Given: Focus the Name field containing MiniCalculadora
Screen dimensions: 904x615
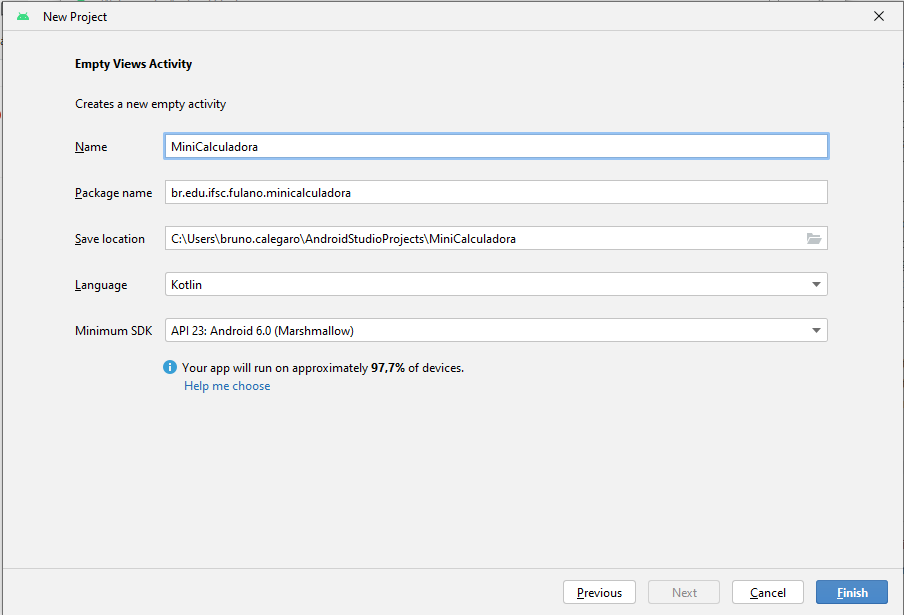Looking at the screenshot, I should tap(496, 146).
